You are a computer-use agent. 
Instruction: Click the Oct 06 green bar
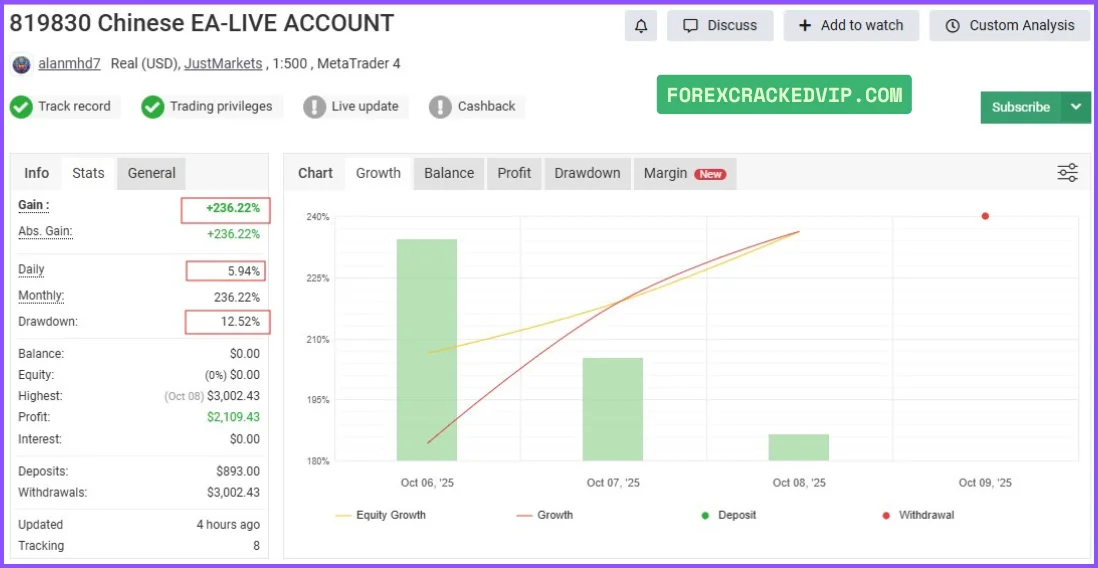click(427, 350)
